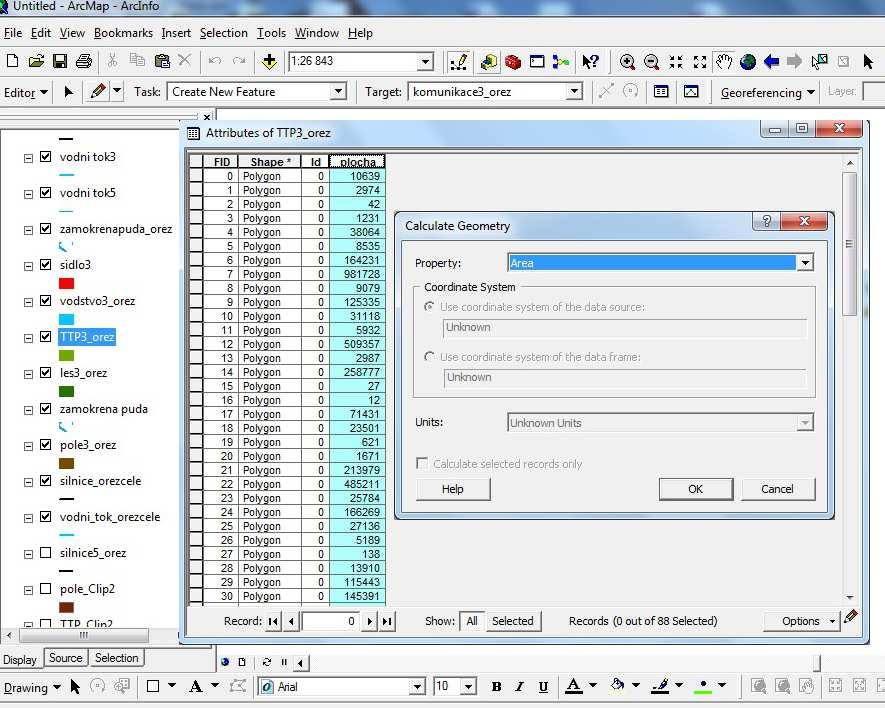Go back to previous extent arrow
885x708 pixels.
click(x=772, y=61)
